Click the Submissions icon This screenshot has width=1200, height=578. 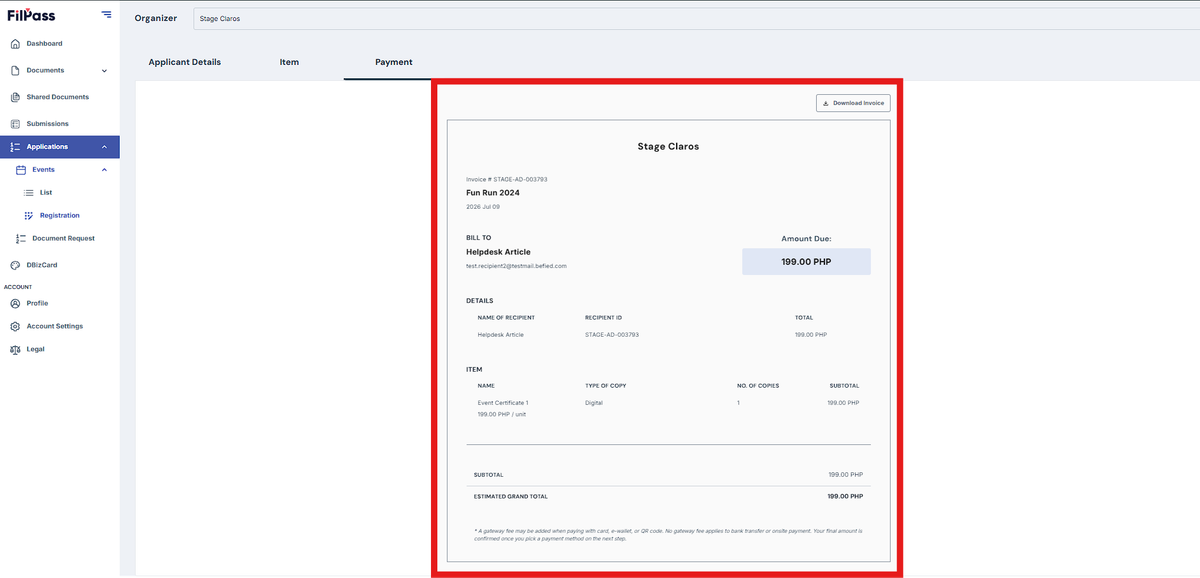[x=15, y=124]
